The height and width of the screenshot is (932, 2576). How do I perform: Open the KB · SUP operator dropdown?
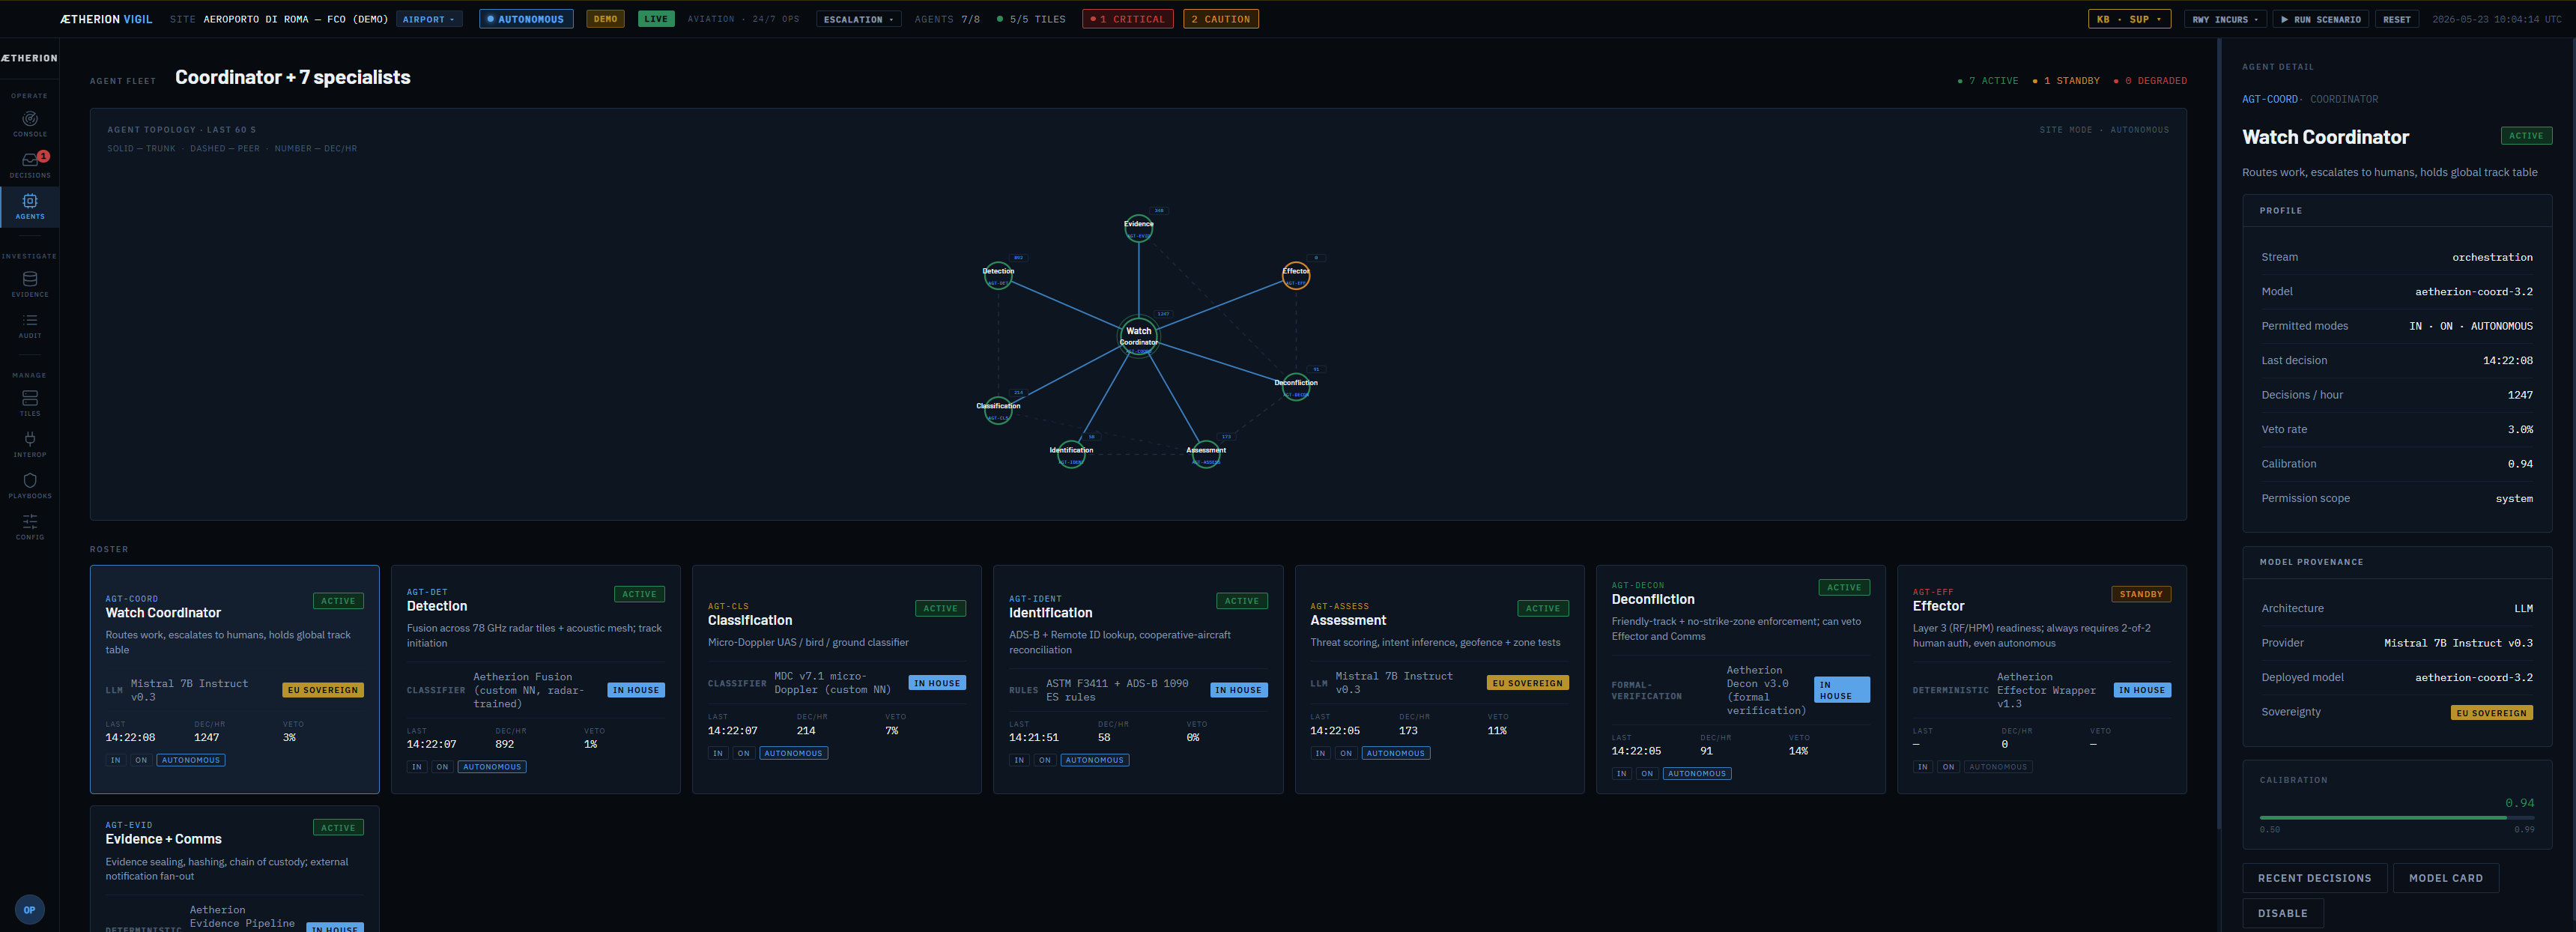coord(2129,19)
